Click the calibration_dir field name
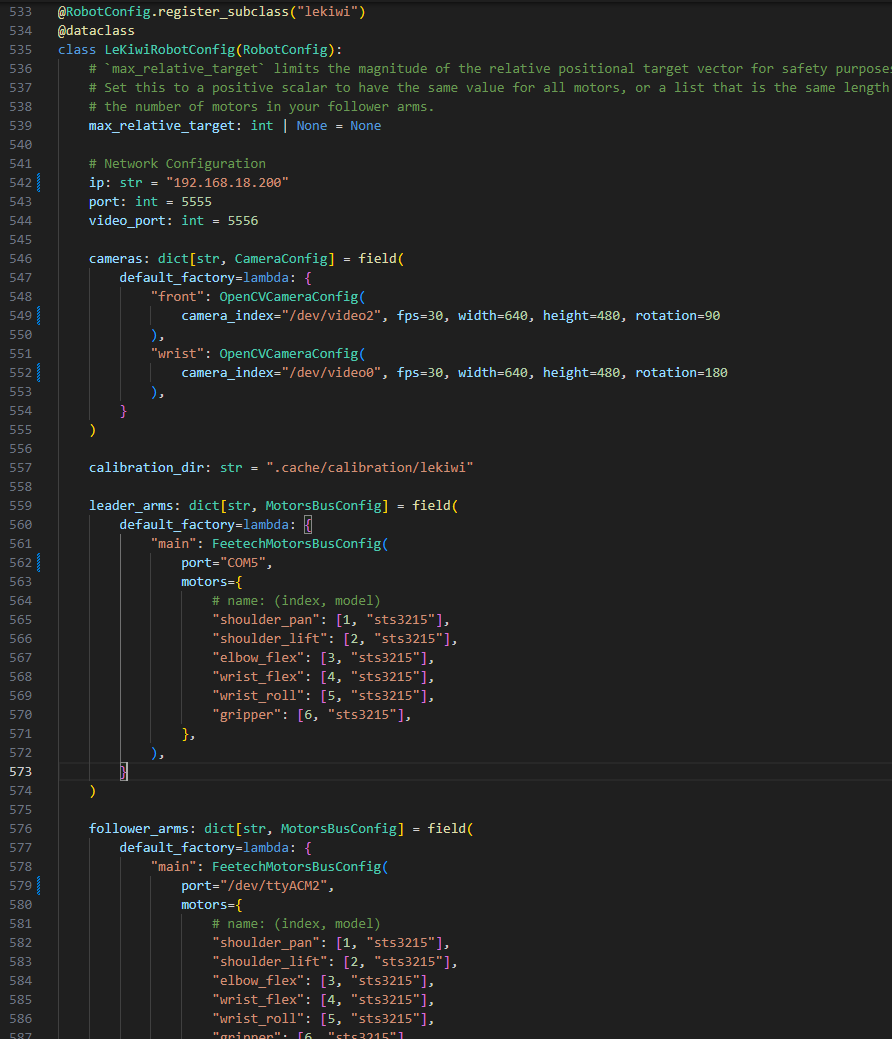This screenshot has height=1039, width=892. coord(146,468)
